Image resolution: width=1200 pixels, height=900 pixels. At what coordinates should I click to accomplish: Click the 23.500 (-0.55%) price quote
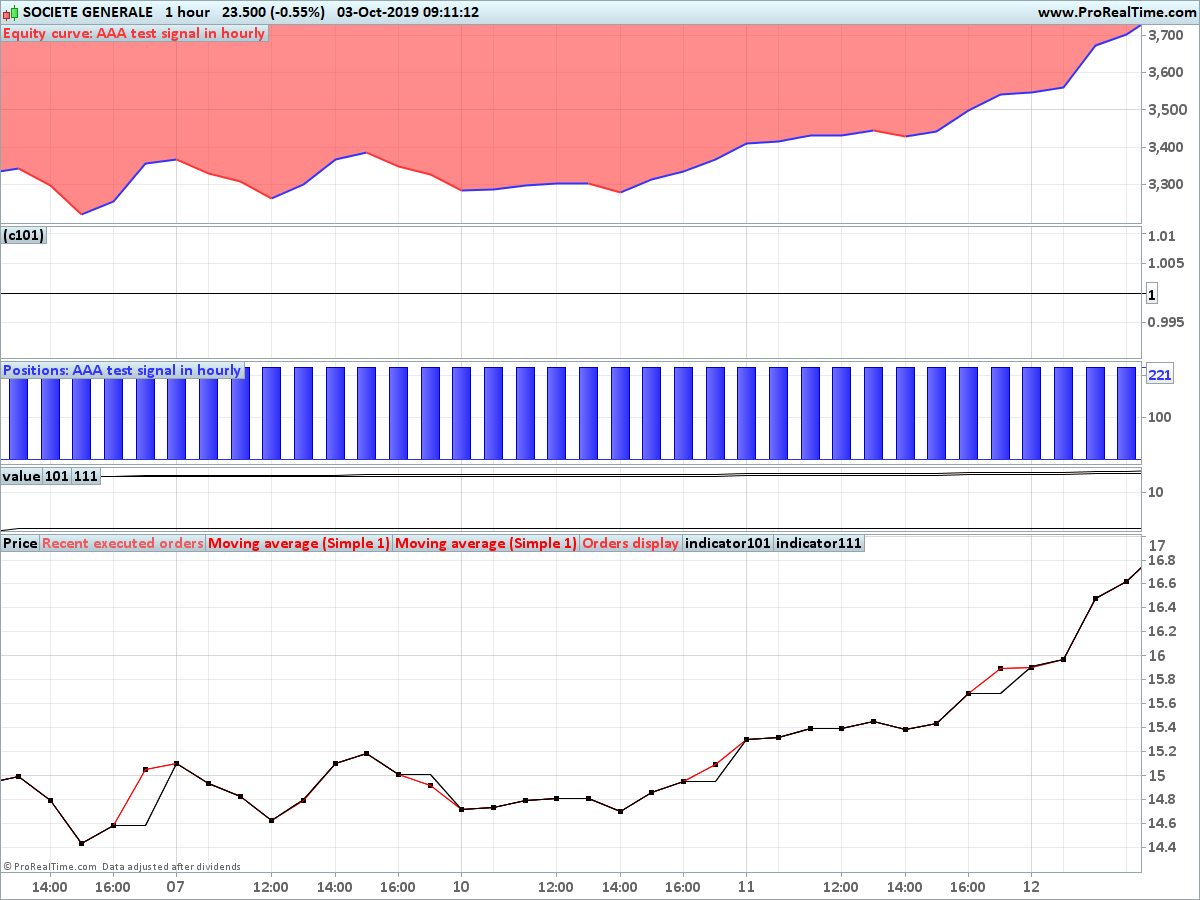click(275, 12)
